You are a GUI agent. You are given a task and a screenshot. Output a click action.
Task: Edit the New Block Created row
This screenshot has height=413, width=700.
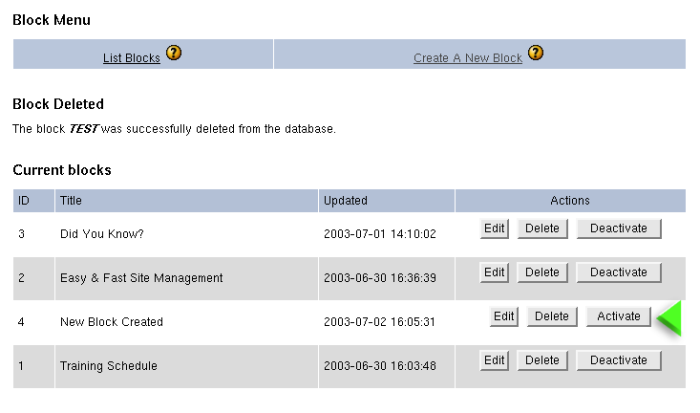pyautogui.click(x=503, y=316)
